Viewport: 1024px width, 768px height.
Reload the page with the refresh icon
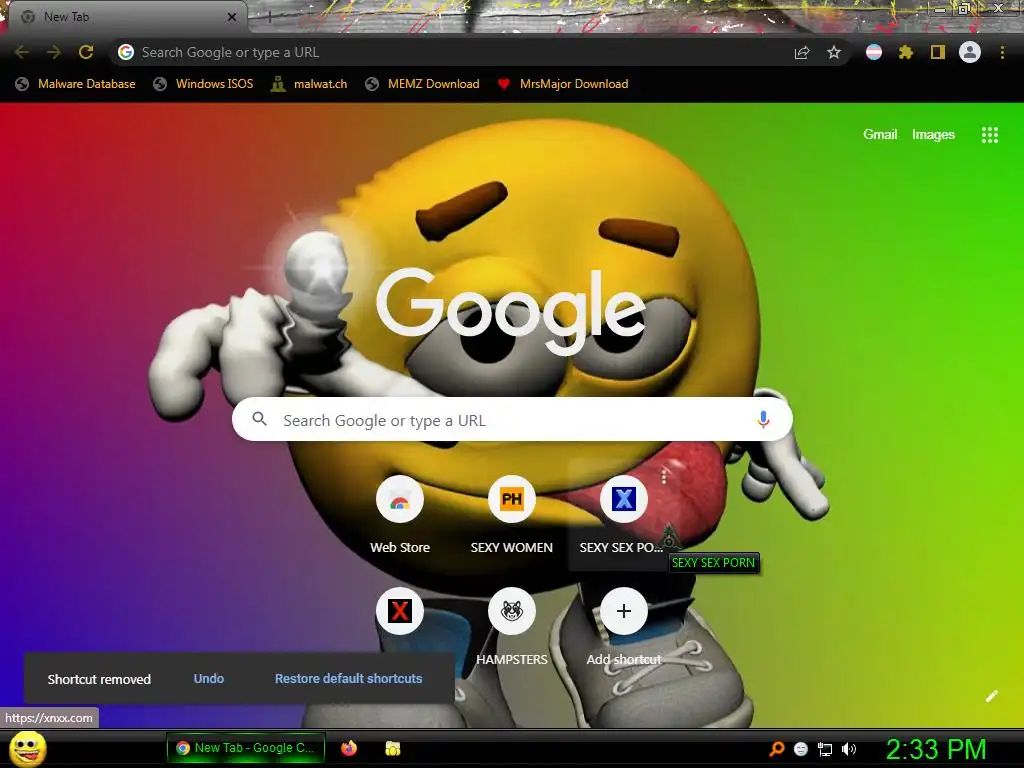click(86, 52)
